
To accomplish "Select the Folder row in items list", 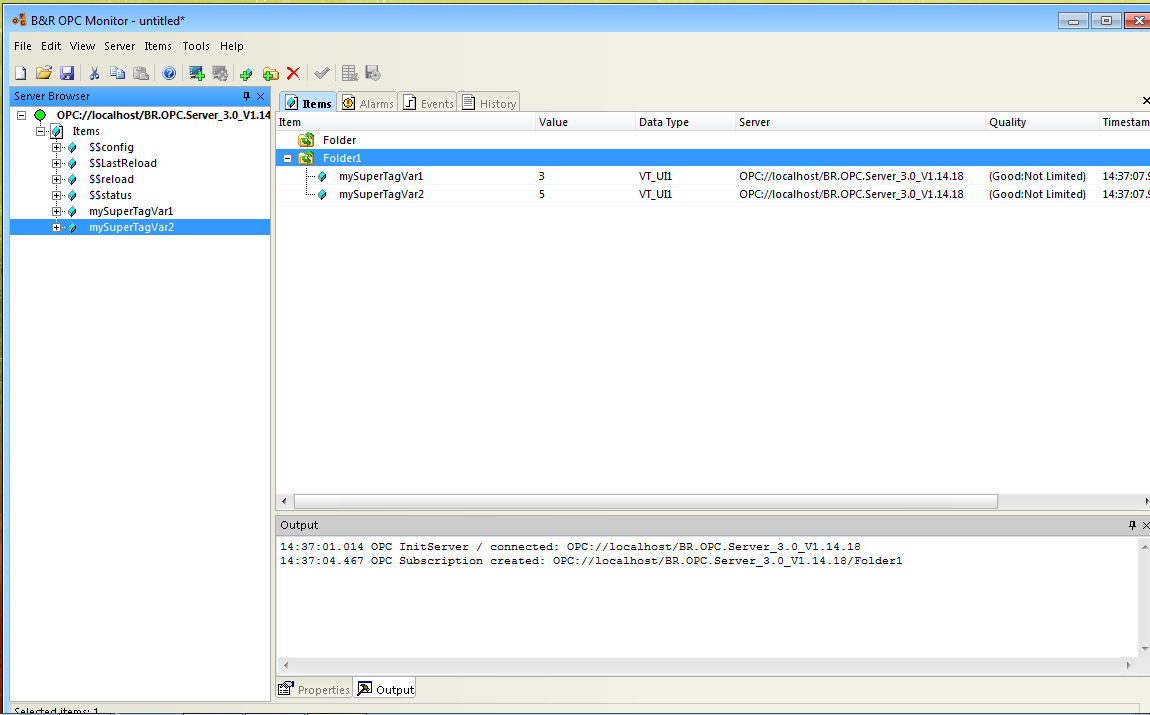I will click(713, 140).
